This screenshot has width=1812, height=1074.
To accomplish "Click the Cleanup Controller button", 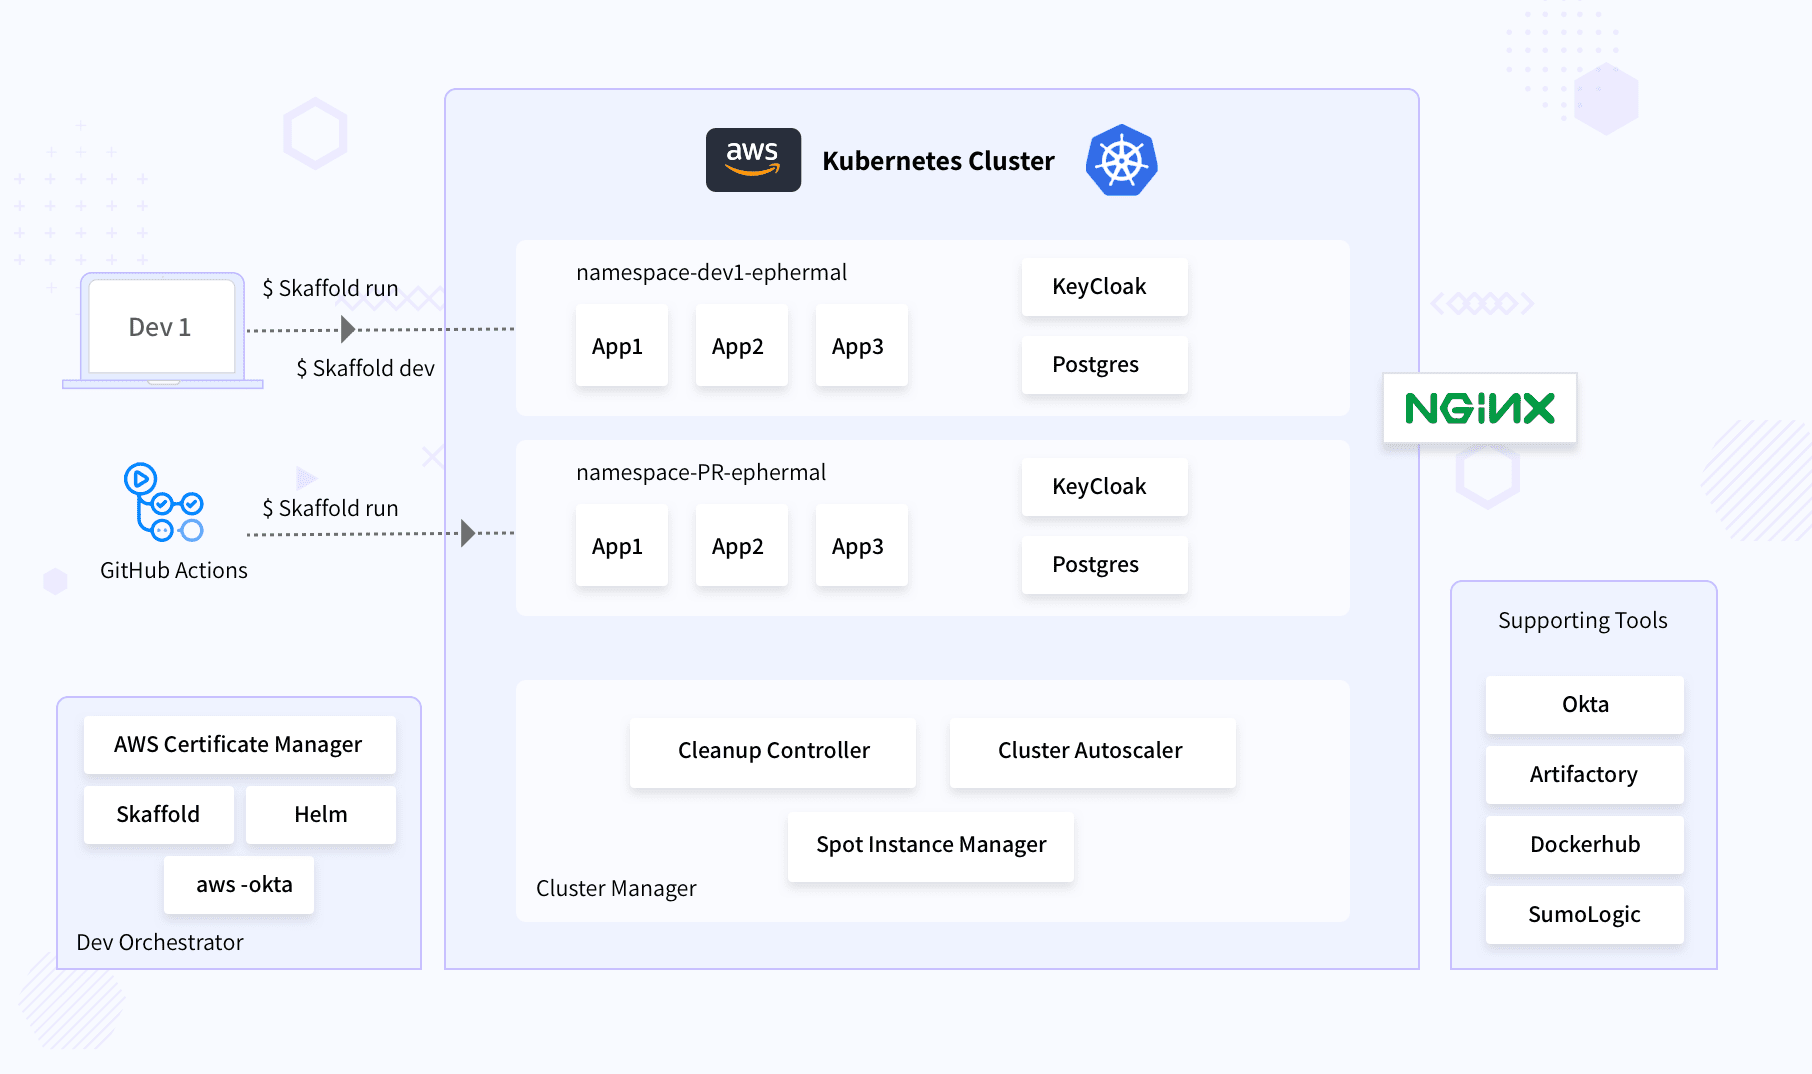I will pos(772,751).
